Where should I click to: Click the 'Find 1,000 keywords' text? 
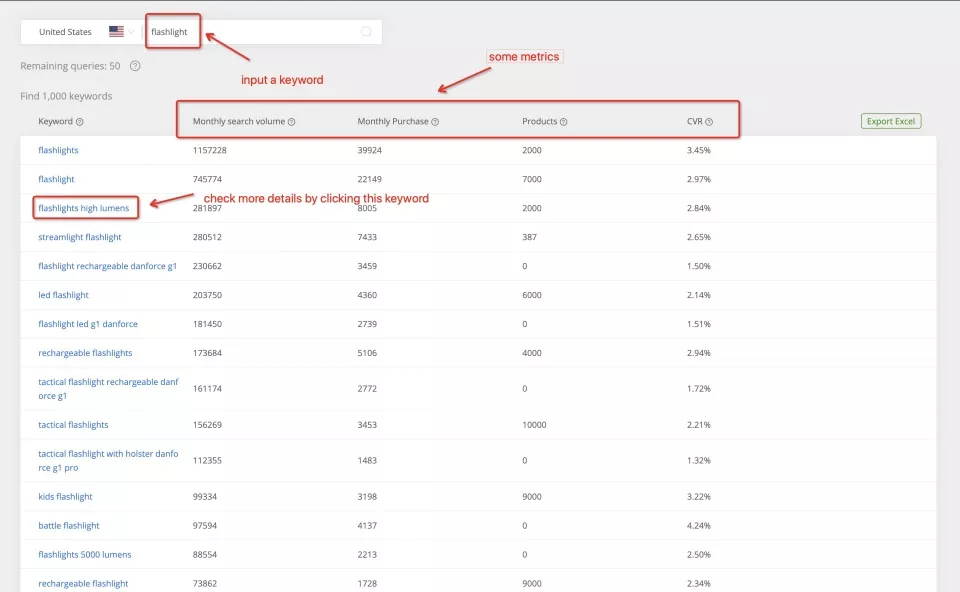pyautogui.click(x=66, y=96)
